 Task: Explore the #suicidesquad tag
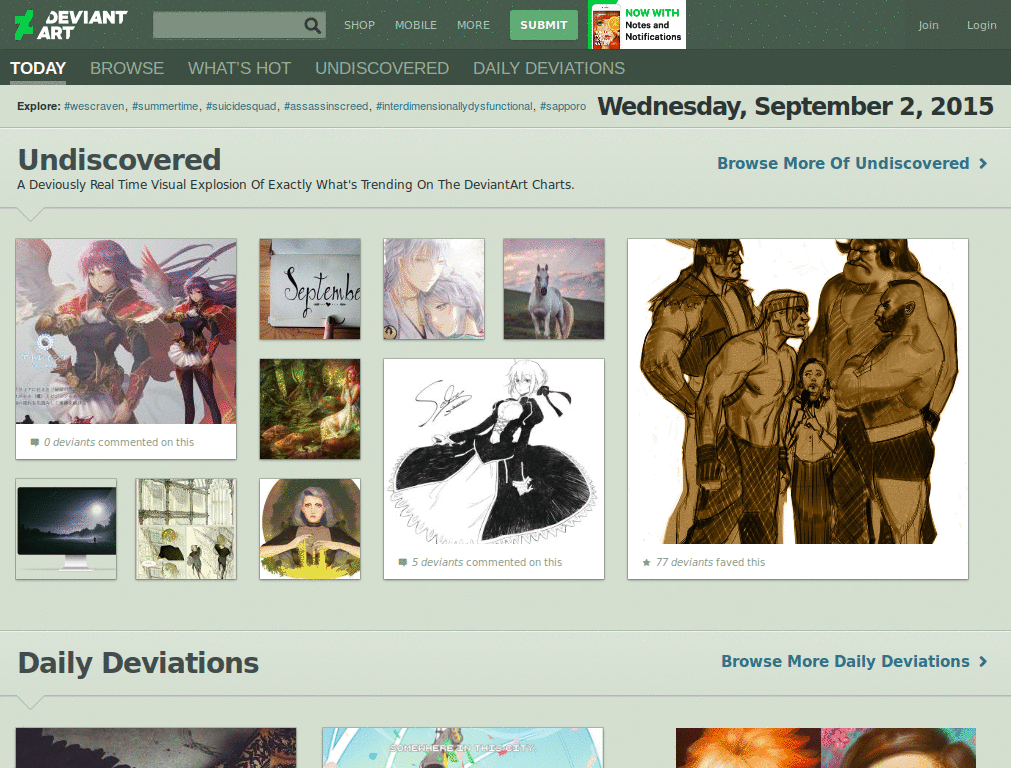point(241,106)
